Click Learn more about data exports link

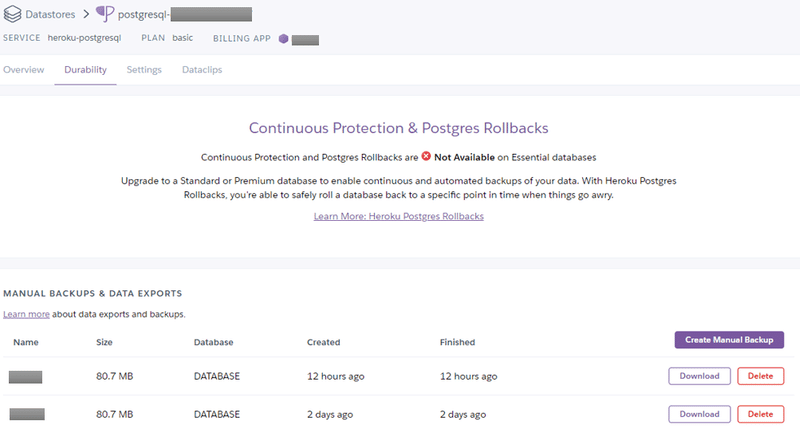tap(26, 314)
